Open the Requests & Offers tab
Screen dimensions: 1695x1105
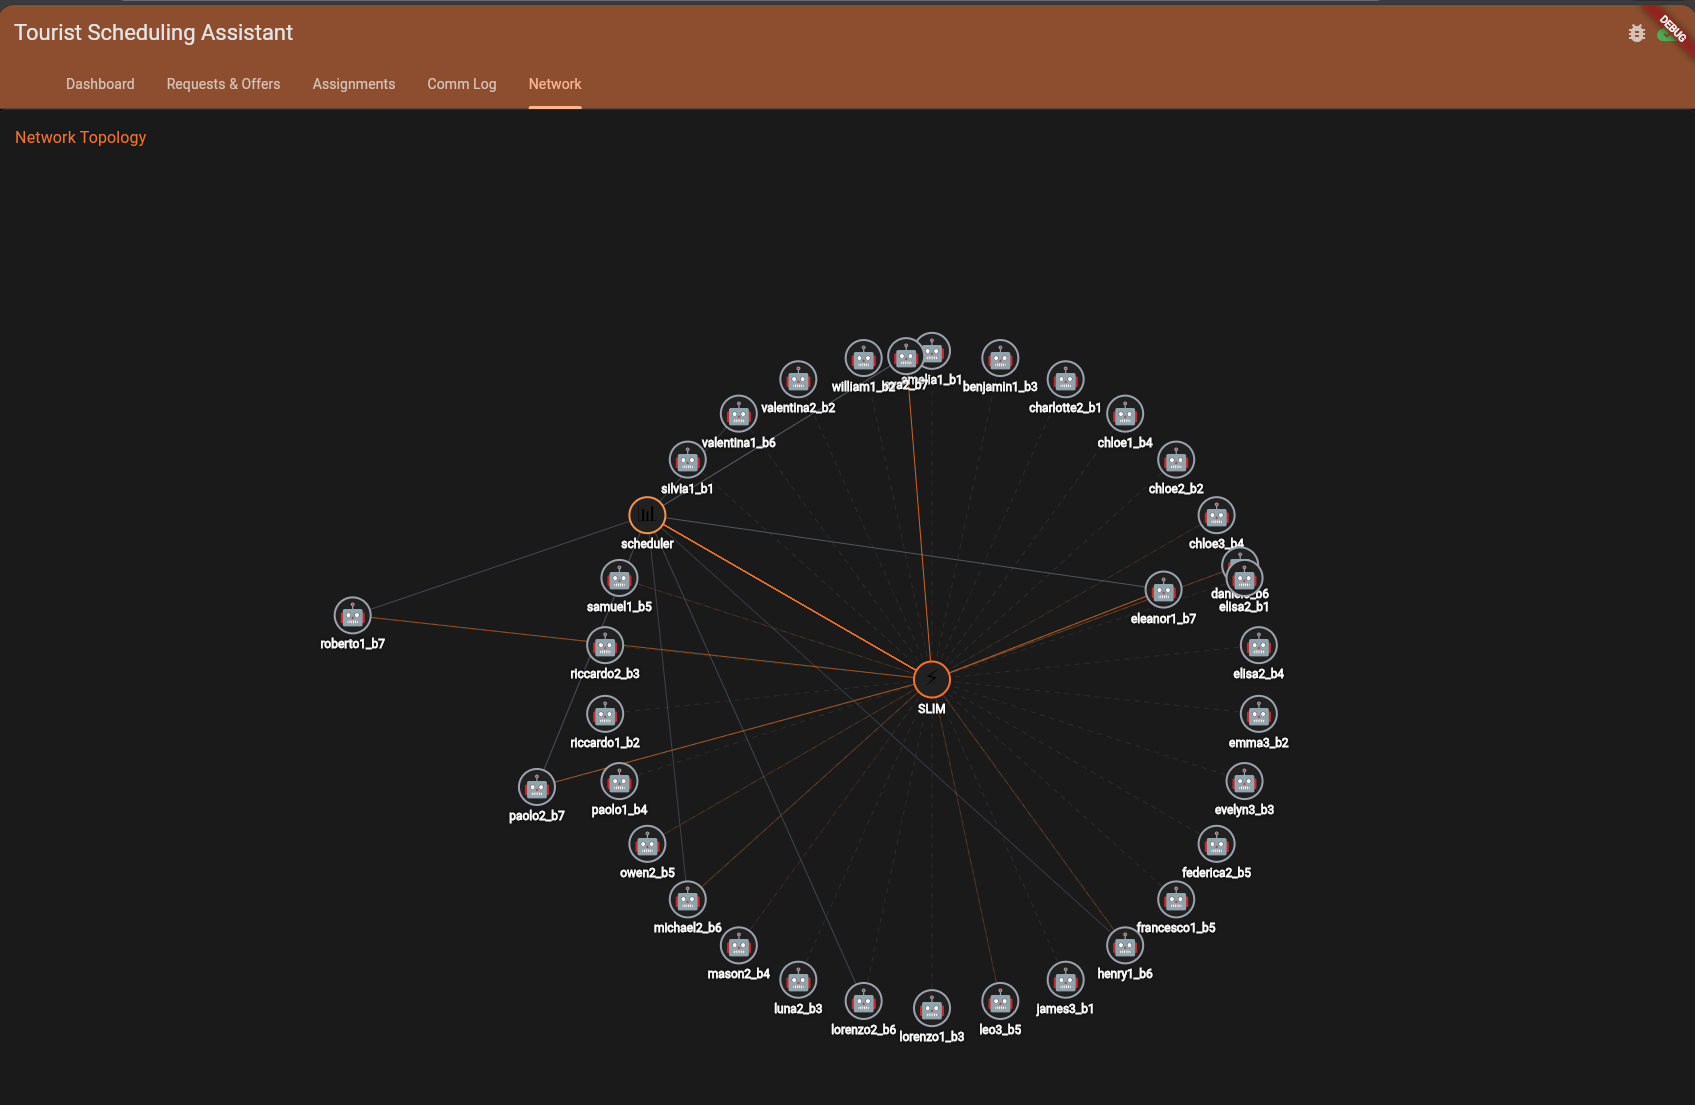coord(223,84)
